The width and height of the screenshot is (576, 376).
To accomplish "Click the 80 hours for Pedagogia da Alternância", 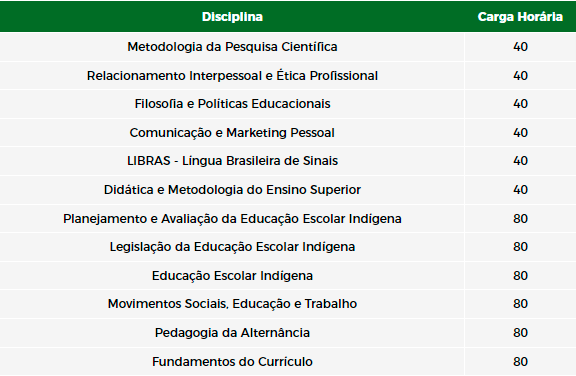I will tap(520, 333).
